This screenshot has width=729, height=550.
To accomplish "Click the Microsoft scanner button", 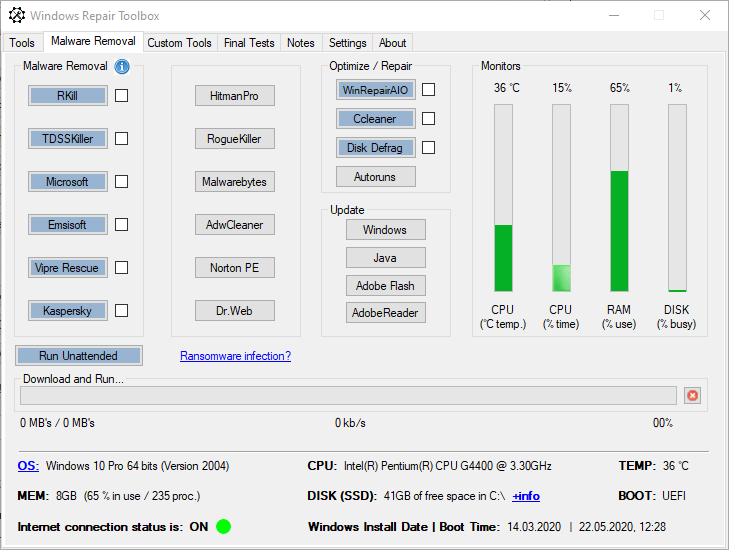I will [x=68, y=181].
